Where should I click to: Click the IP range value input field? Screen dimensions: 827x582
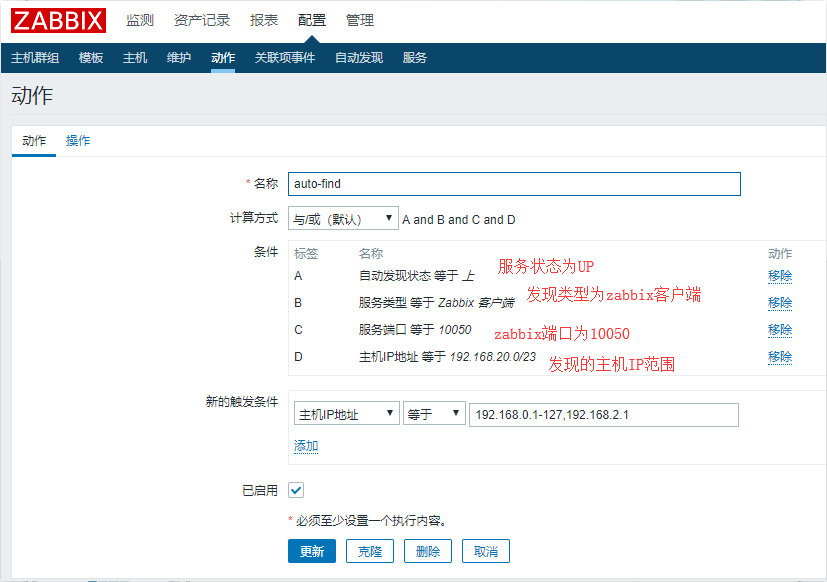coord(603,414)
